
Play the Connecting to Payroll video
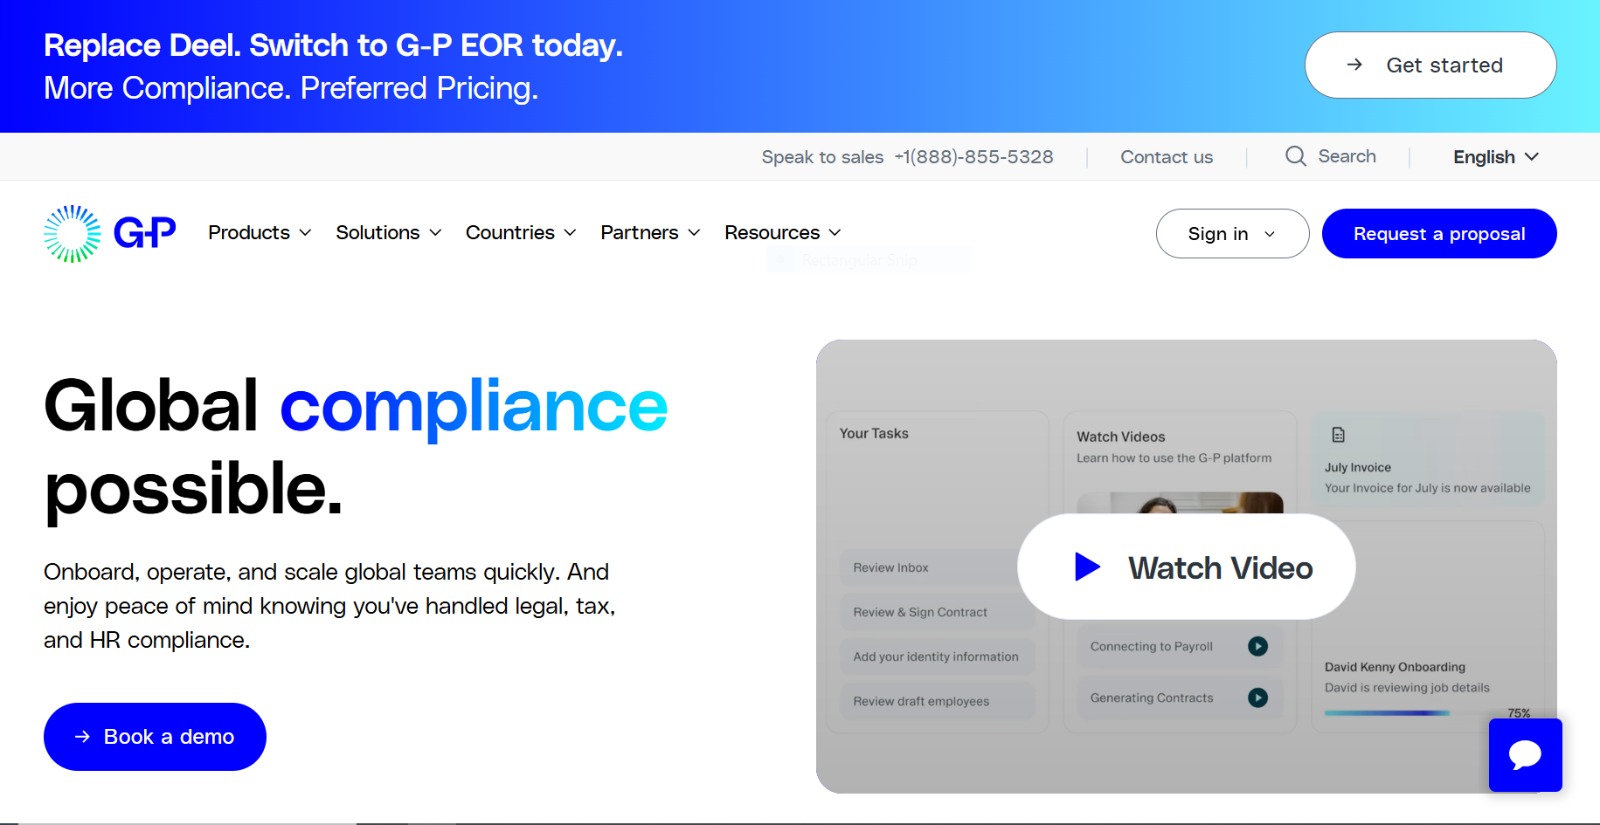tap(1258, 646)
